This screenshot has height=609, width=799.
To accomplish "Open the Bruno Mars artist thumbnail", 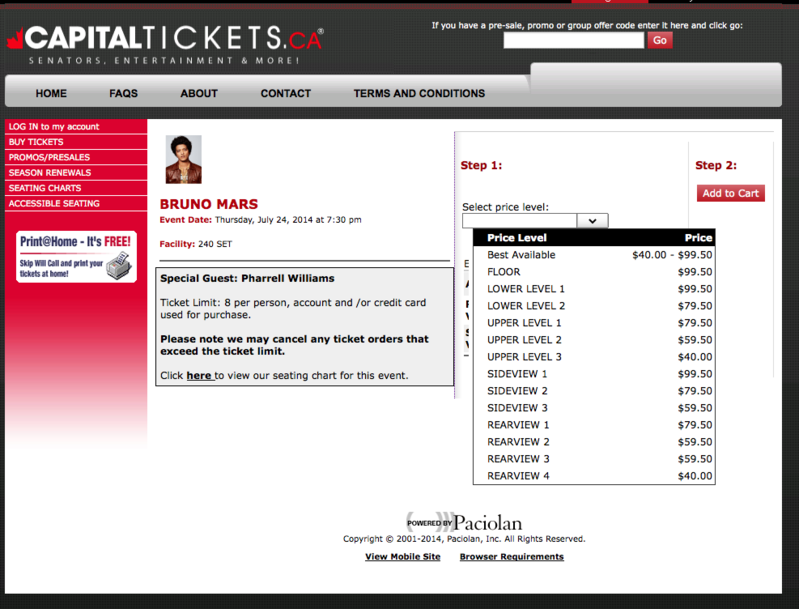I will tap(183, 159).
